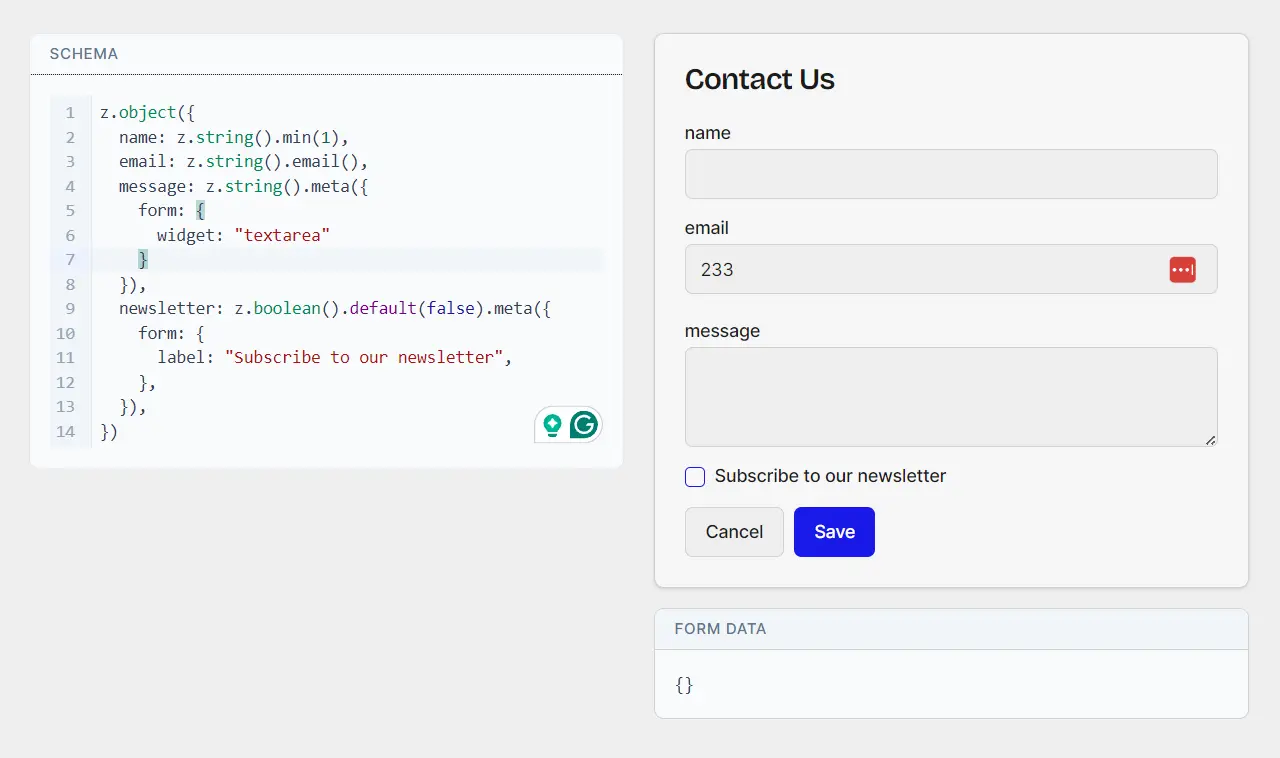Toggle the newsletter subscription checkbox
Screen dimensions: 1280x758
click(695, 477)
